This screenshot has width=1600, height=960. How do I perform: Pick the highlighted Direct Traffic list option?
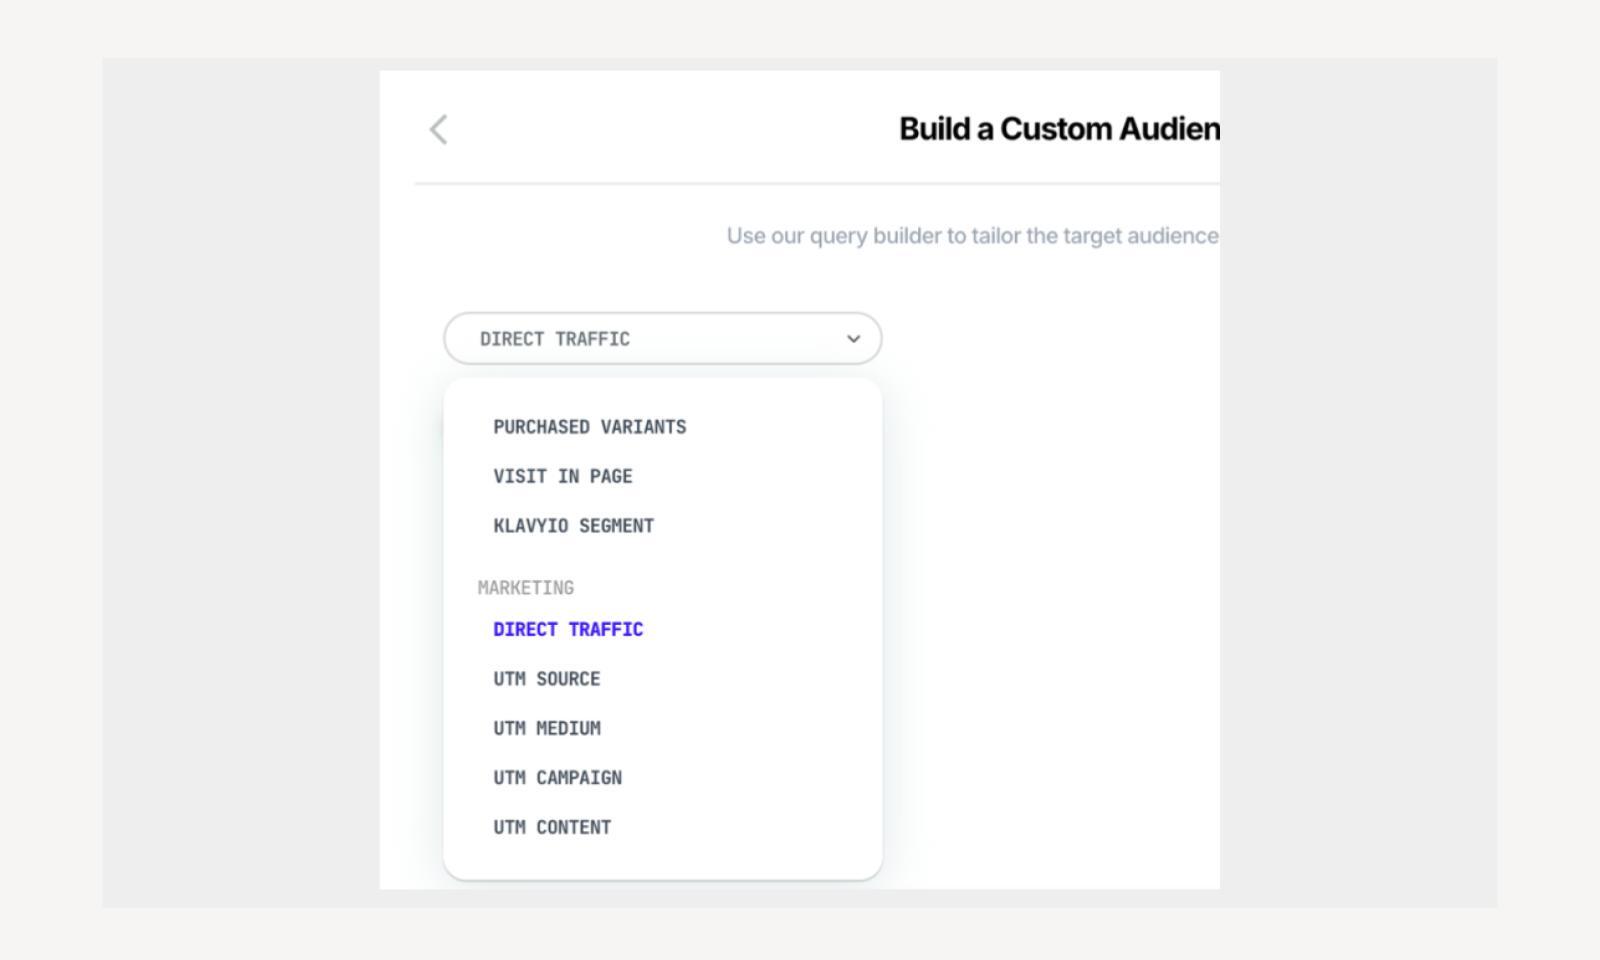point(568,630)
